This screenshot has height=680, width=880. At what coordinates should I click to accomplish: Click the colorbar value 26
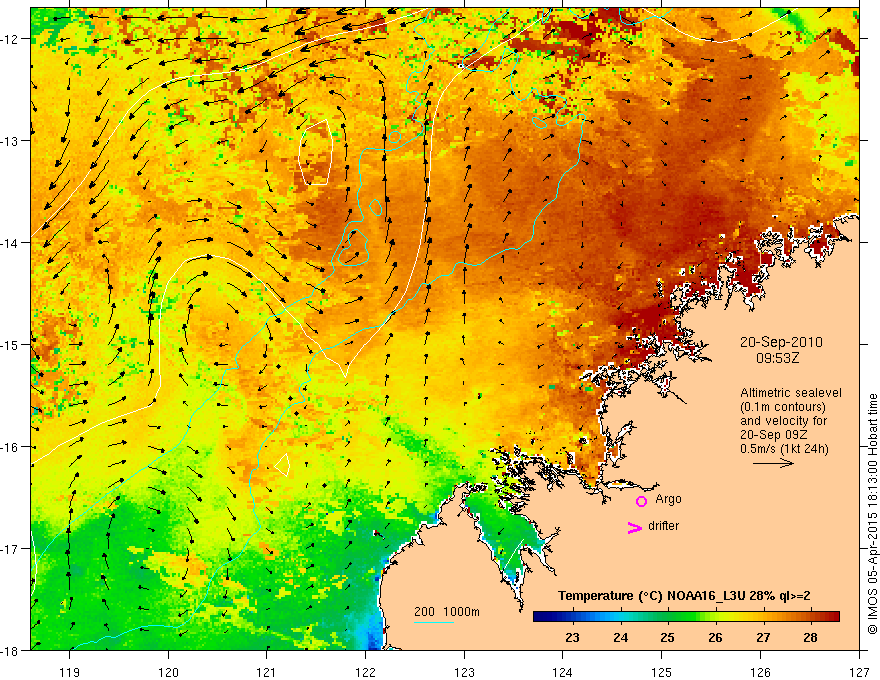715,638
